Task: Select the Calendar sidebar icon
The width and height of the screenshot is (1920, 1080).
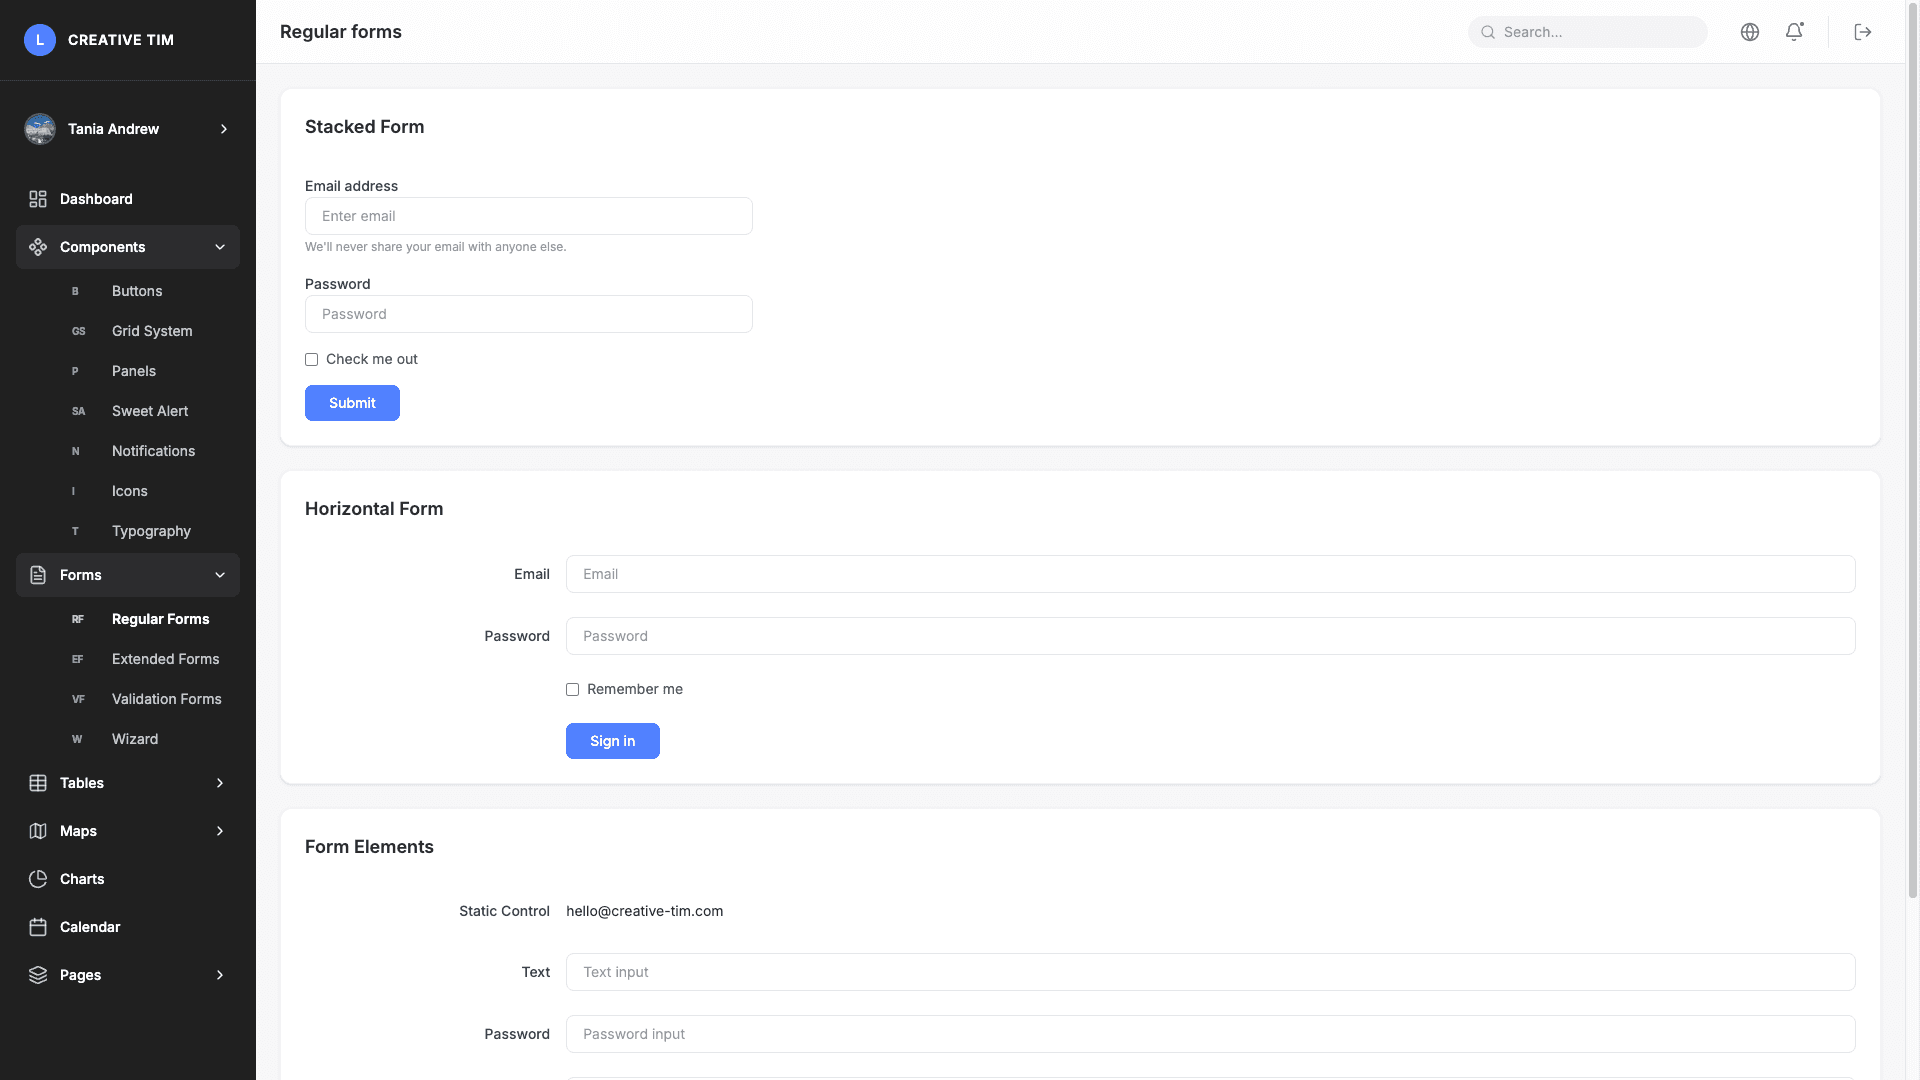Action: (38, 927)
